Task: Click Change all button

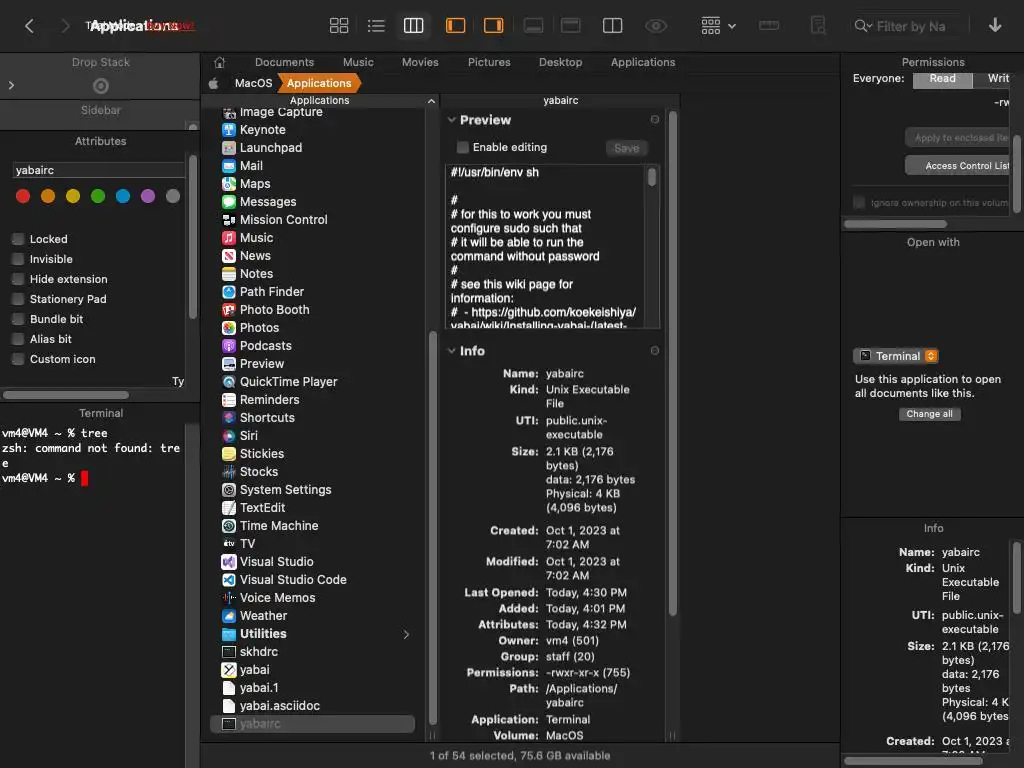Action: pyautogui.click(x=929, y=415)
